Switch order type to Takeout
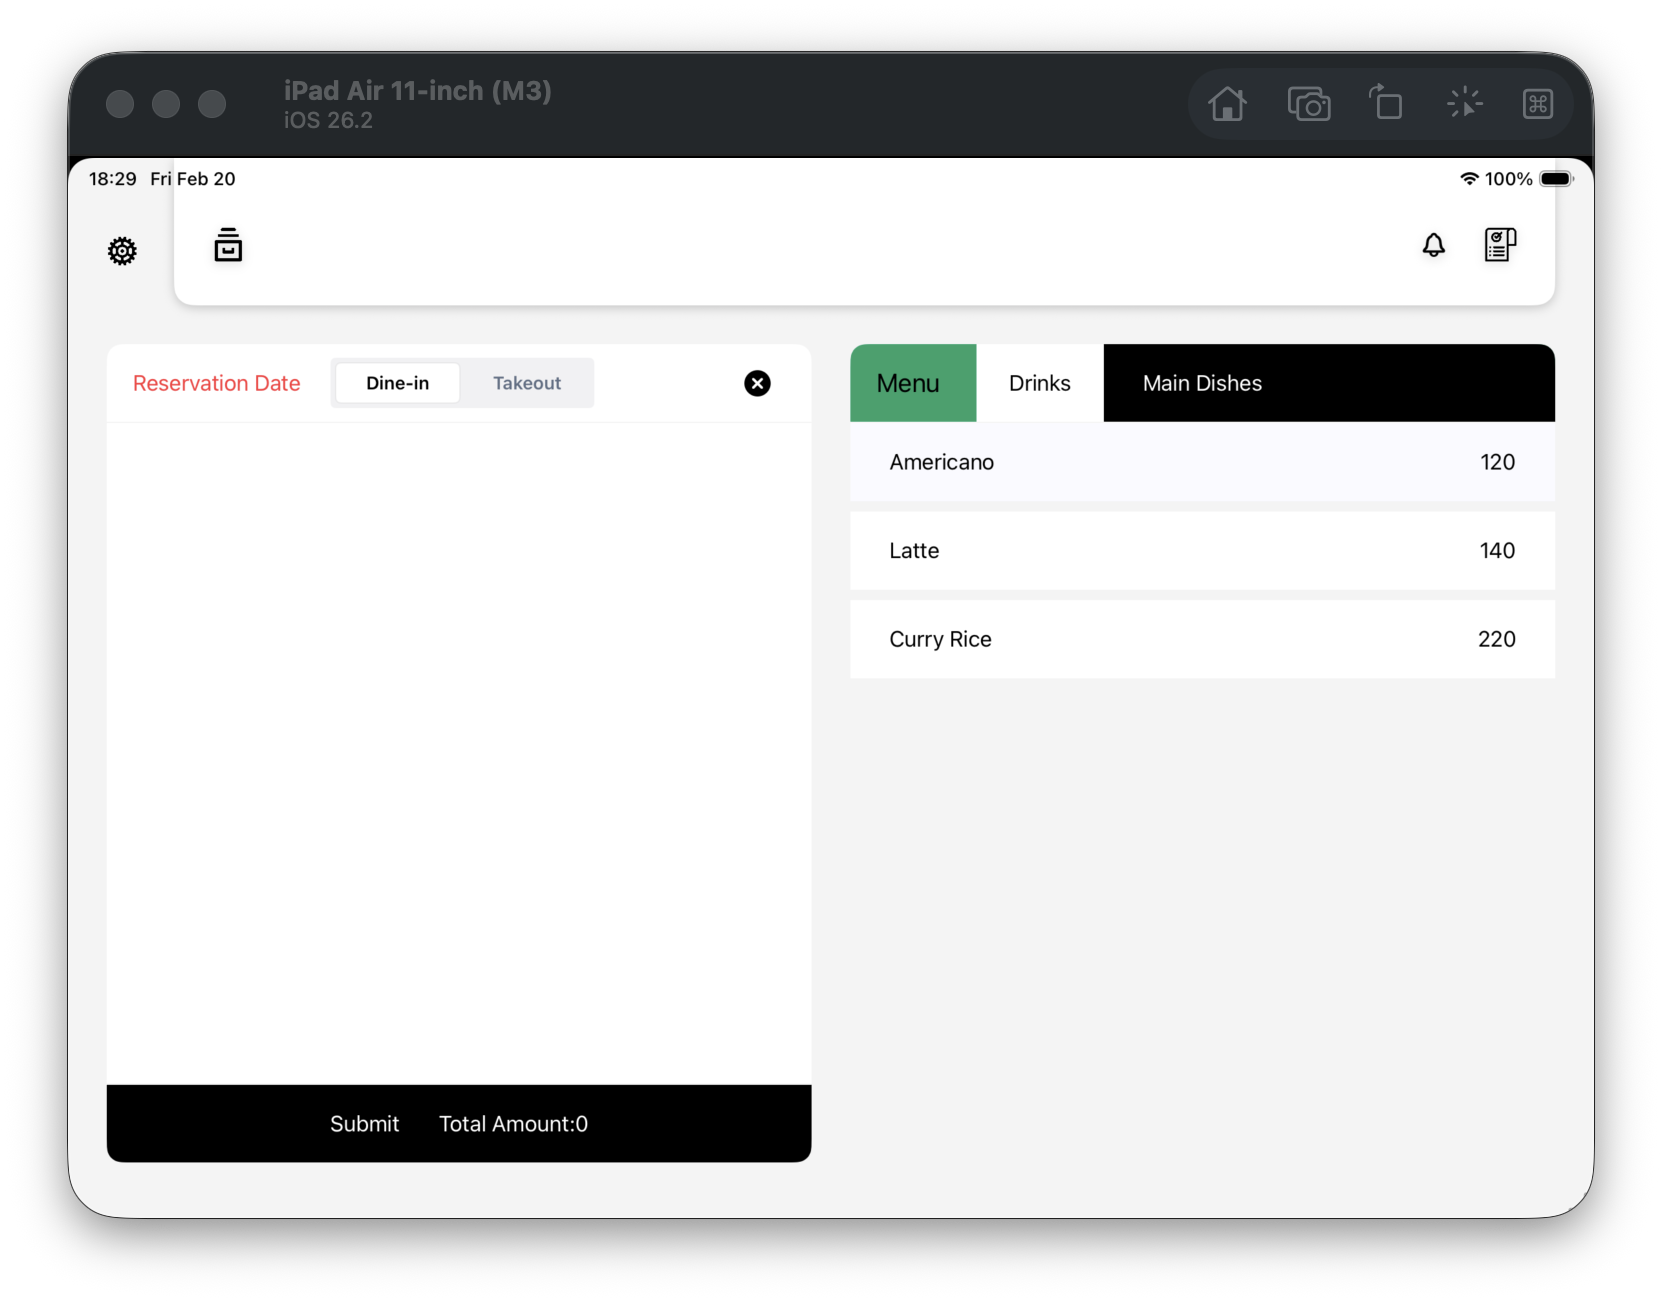The height and width of the screenshot is (1302, 1662). point(527,384)
